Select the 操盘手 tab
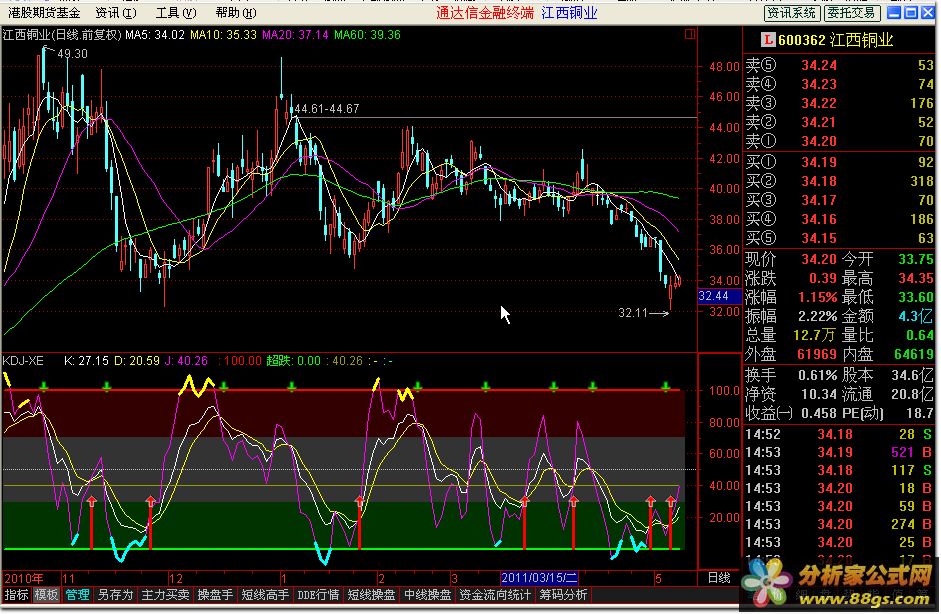This screenshot has height=614, width=941. tap(215, 595)
